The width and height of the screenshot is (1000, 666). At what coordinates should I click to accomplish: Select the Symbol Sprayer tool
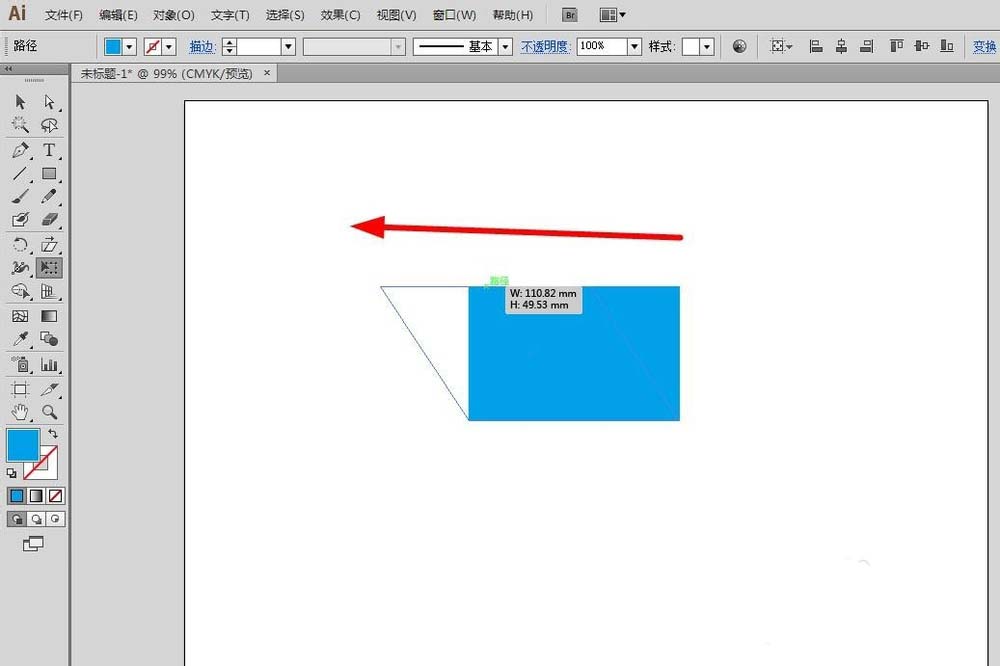coord(20,365)
